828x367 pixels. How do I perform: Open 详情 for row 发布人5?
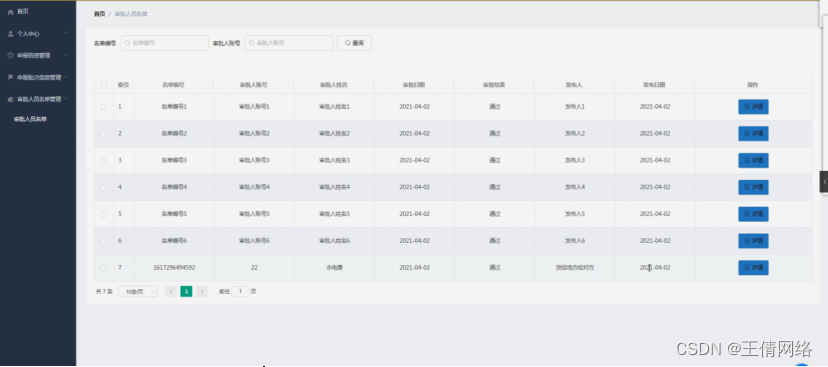pos(753,214)
